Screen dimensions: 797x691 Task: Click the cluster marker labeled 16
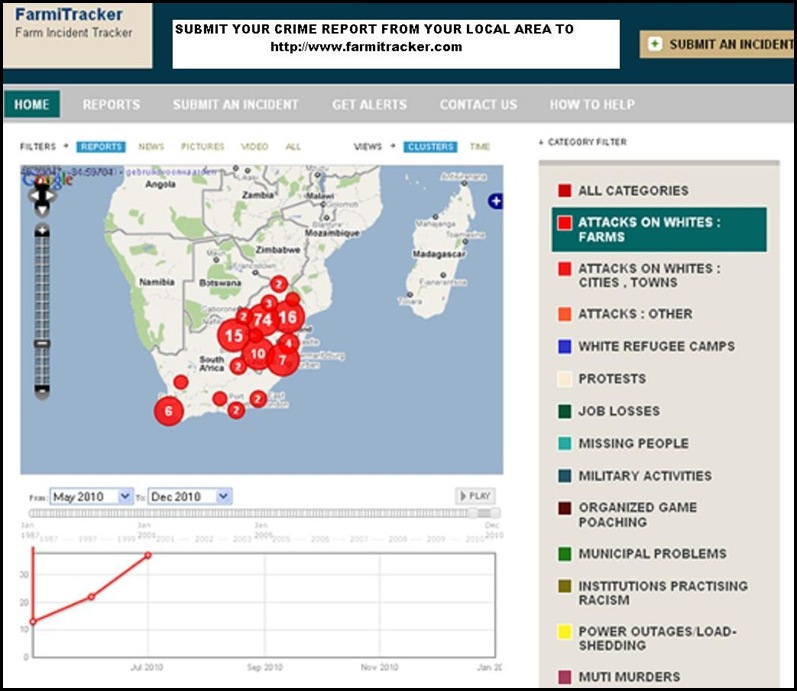tap(288, 317)
